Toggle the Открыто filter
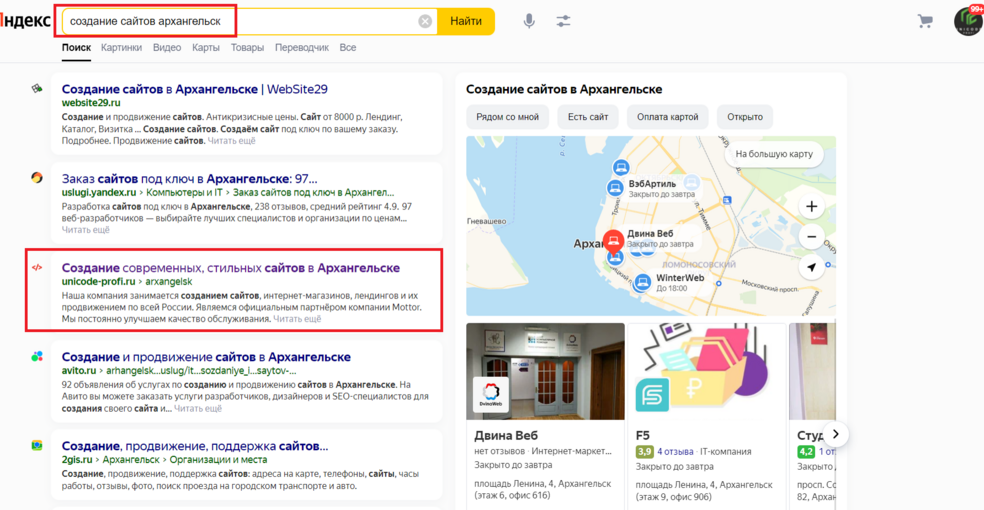This screenshot has height=510, width=984. (x=745, y=117)
